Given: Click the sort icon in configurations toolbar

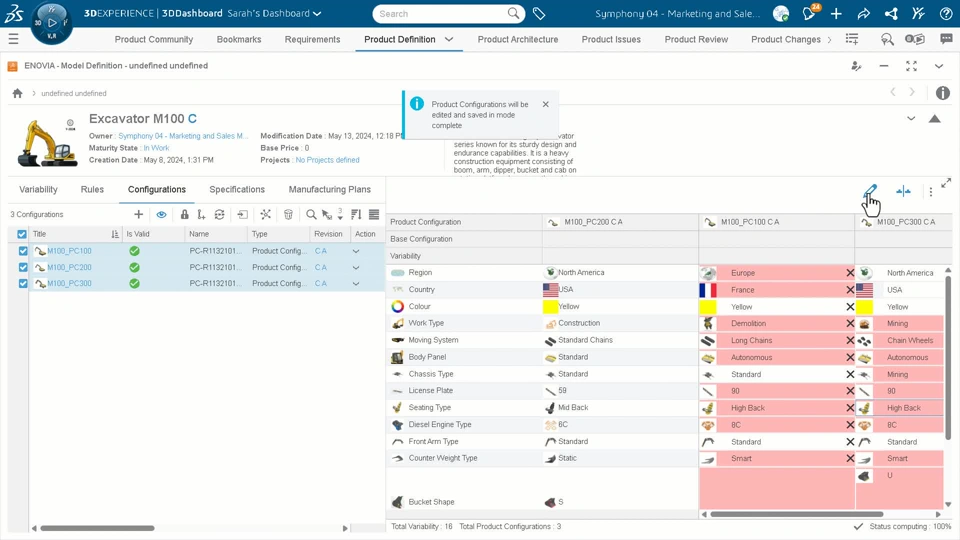Looking at the screenshot, I should pyautogui.click(x=356, y=214).
